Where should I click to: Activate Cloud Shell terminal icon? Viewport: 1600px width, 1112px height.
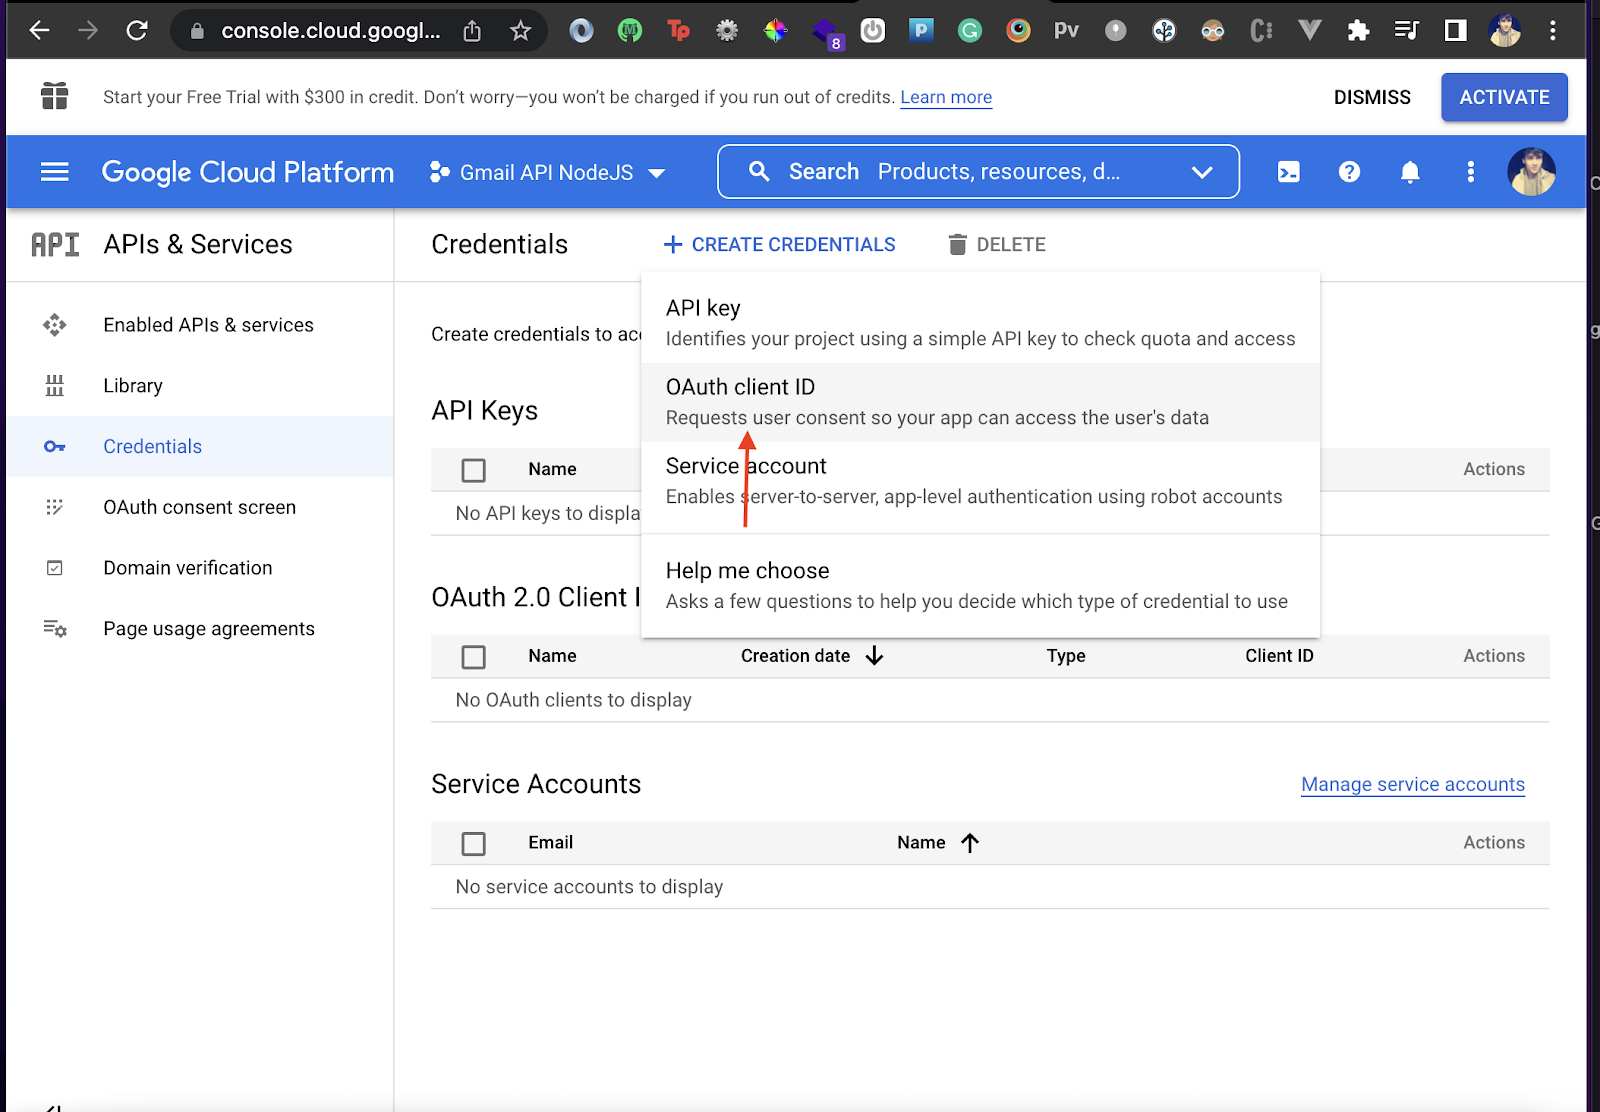point(1289,172)
